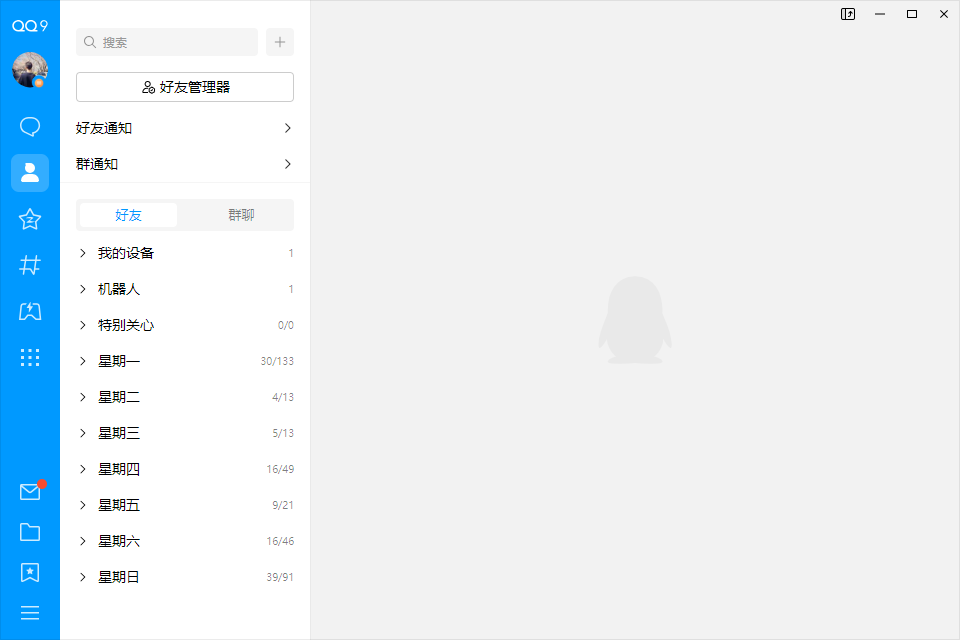The width and height of the screenshot is (960, 640).
Task: Expand the 星期一 friend group
Action: [118, 361]
